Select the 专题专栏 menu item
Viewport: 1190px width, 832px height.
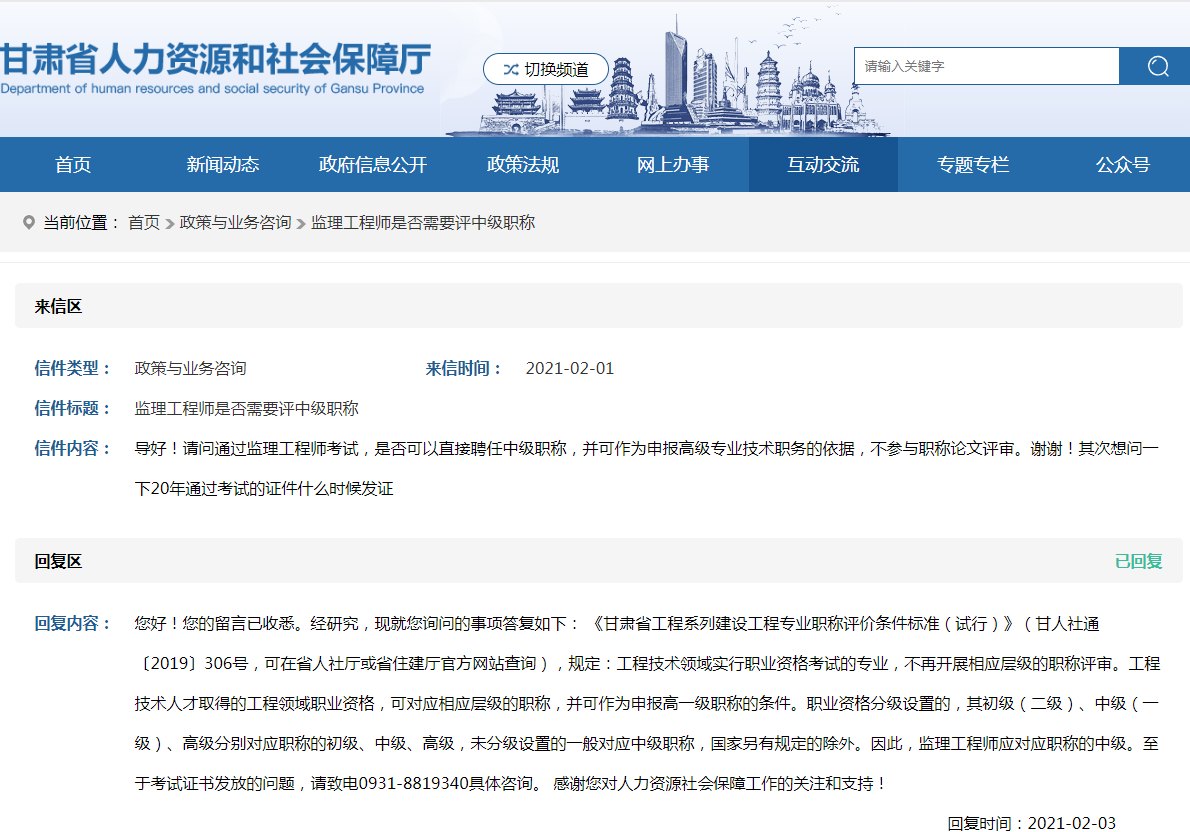[x=973, y=165]
